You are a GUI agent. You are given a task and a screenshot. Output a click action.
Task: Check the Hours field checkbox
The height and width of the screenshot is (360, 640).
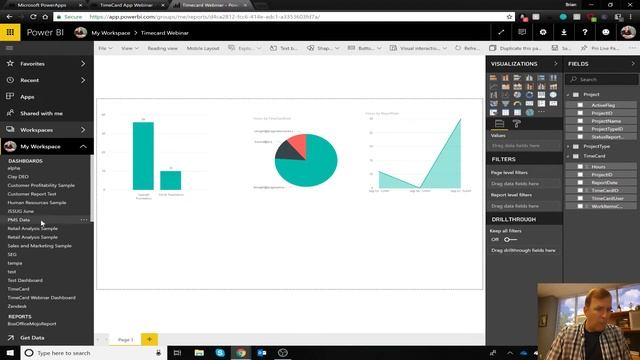[580, 167]
